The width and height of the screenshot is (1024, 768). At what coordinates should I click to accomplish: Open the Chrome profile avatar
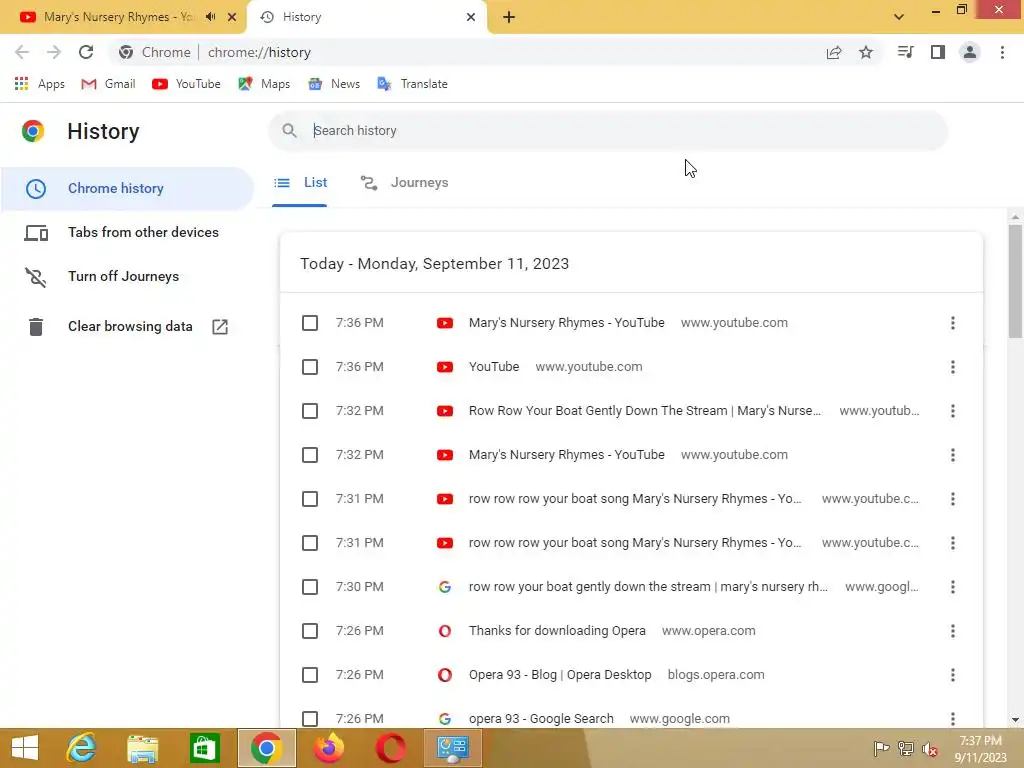tap(970, 52)
